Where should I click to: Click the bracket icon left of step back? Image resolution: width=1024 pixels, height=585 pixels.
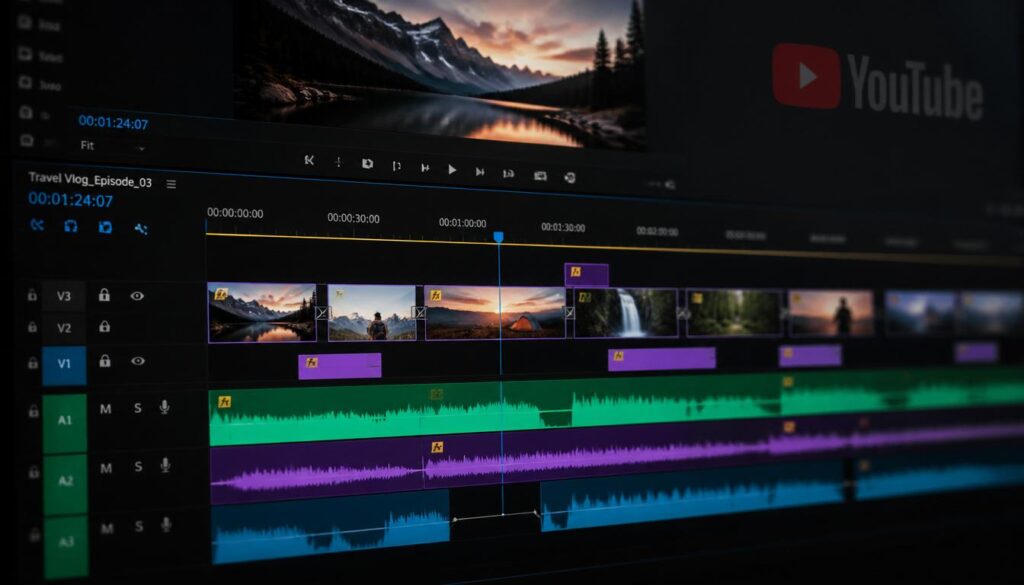point(396,166)
